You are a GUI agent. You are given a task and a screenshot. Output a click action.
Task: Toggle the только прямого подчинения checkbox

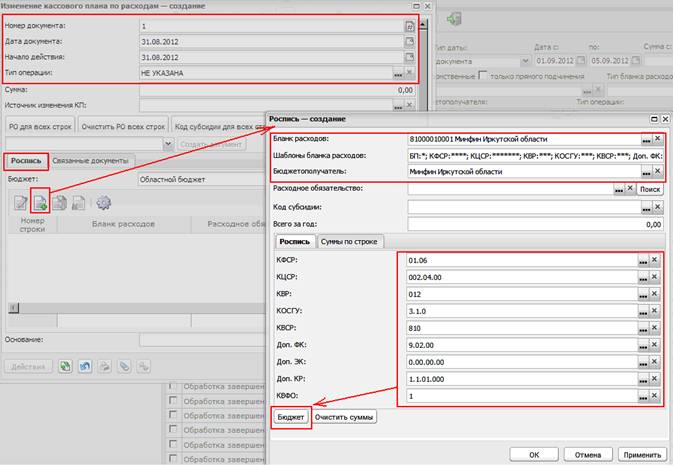click(482, 76)
